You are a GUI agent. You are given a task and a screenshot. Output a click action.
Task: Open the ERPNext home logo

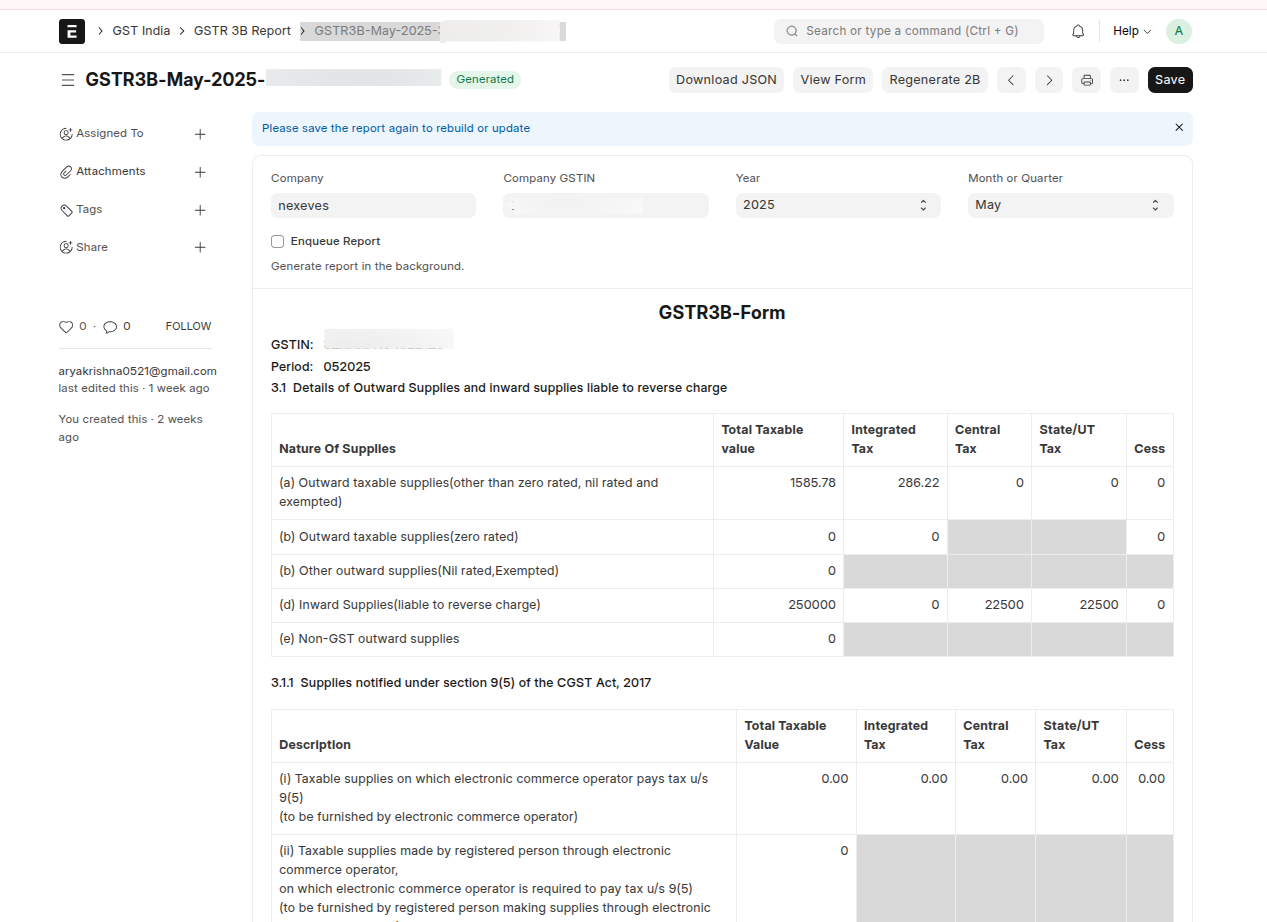(x=72, y=32)
